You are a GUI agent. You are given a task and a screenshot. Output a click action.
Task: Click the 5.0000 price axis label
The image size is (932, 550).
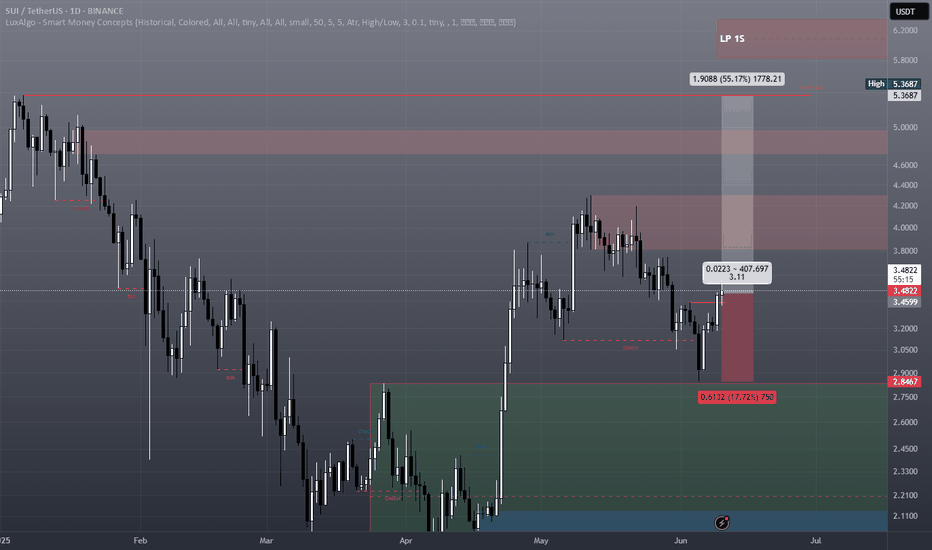(x=905, y=127)
